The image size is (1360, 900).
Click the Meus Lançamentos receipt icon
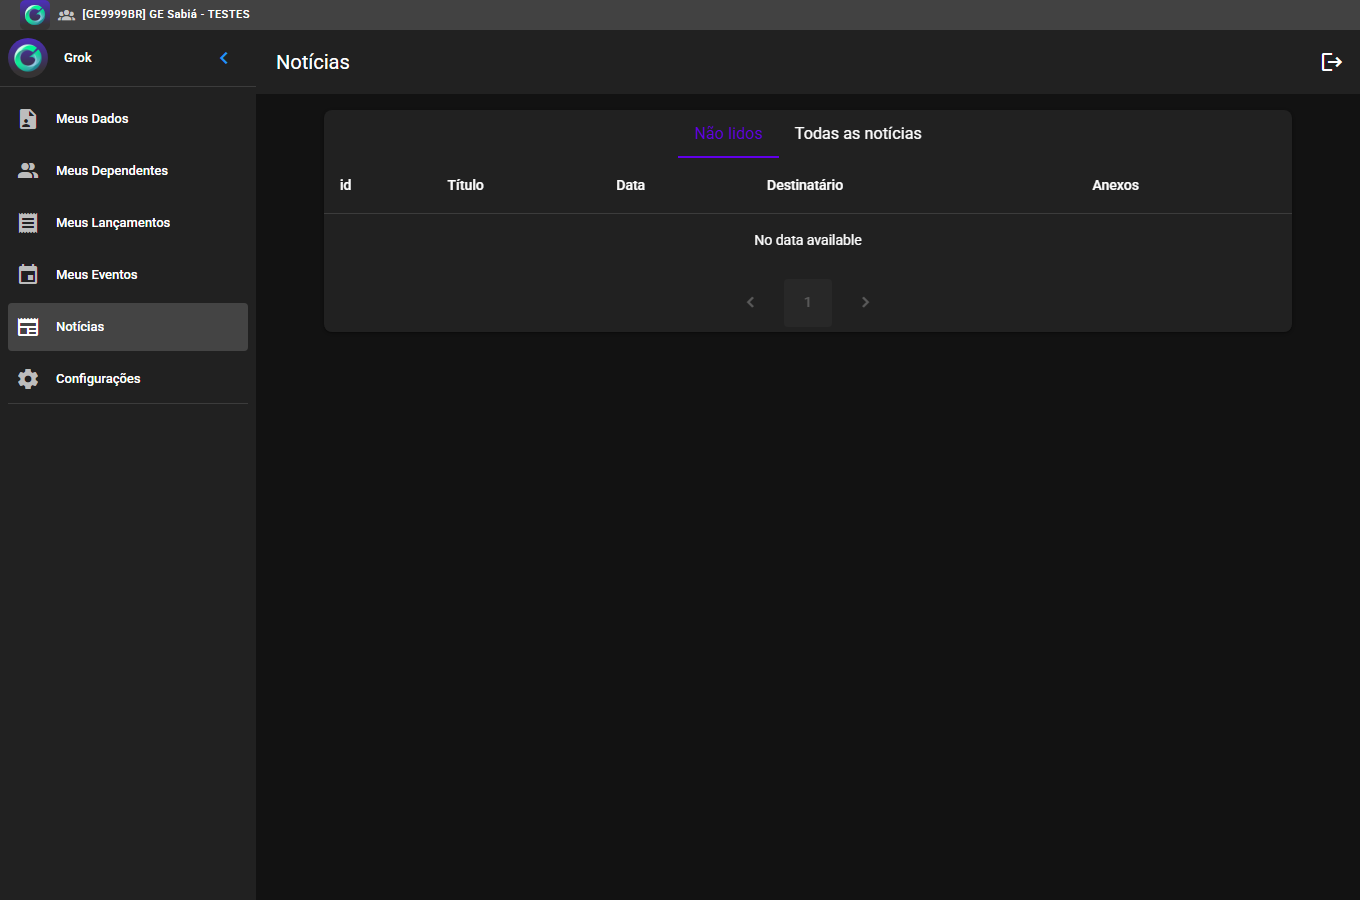click(x=28, y=223)
